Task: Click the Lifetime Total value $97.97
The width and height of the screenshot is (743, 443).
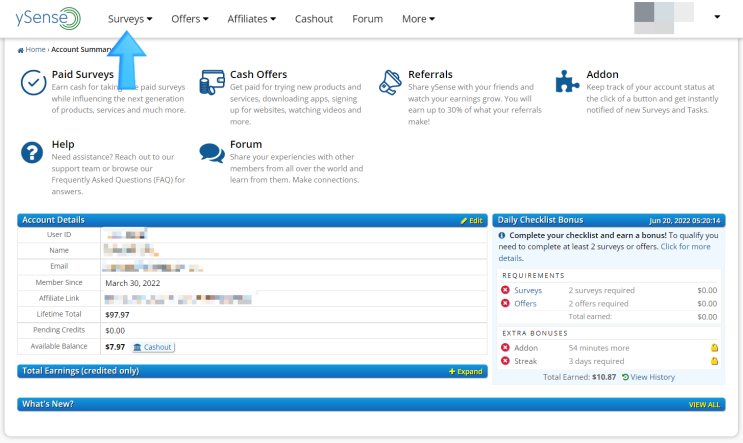Action: (117, 315)
